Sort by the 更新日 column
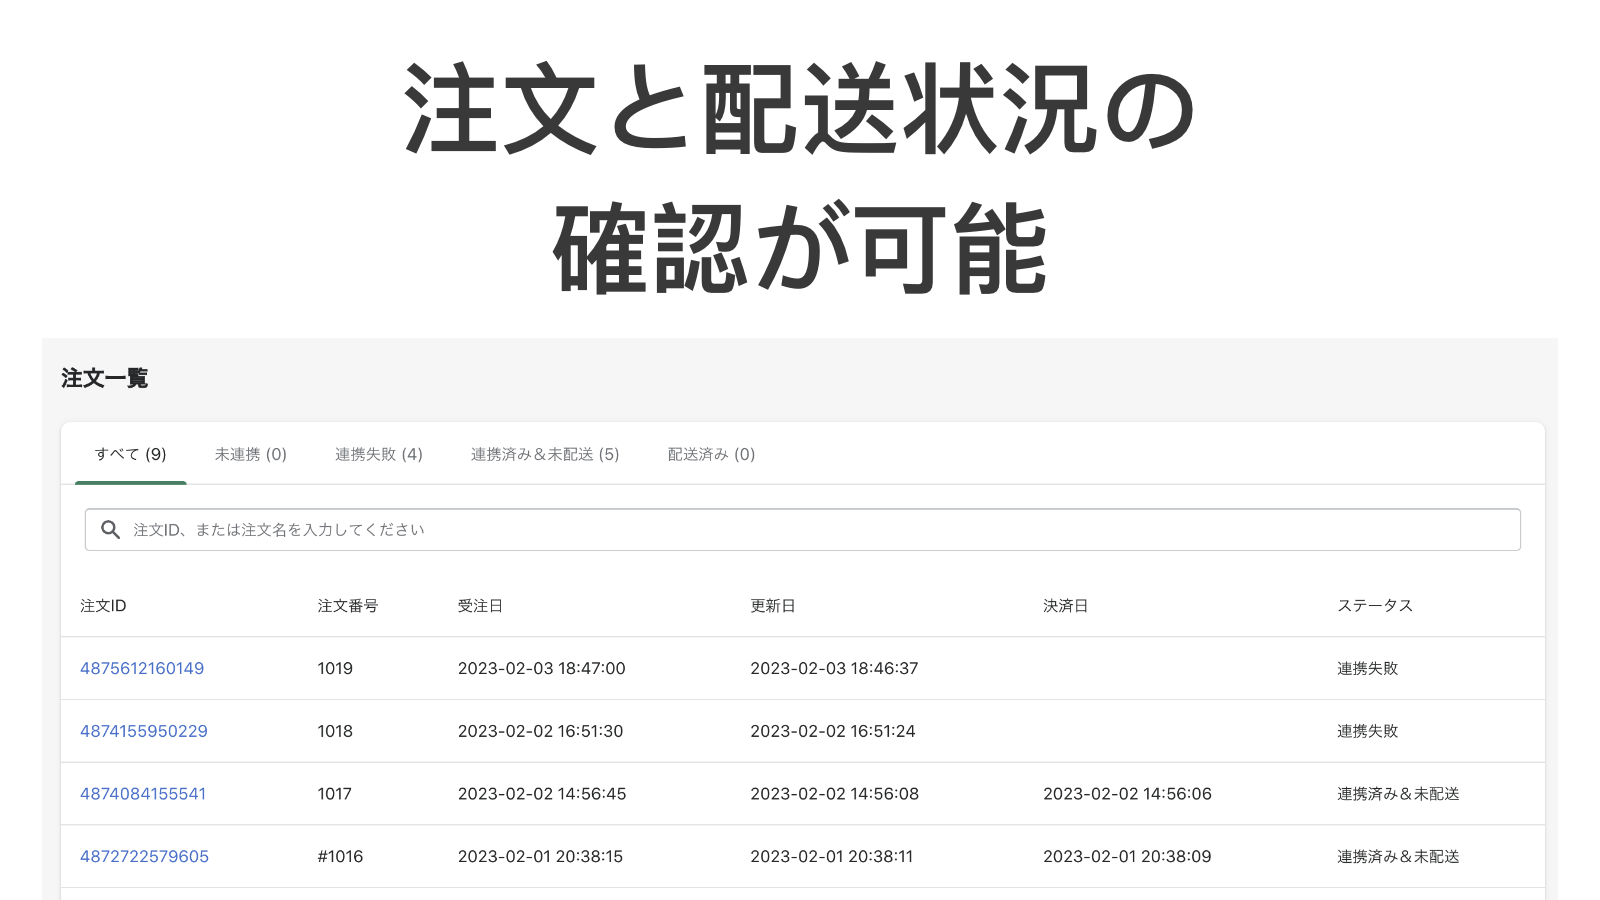1600x900 pixels. [x=773, y=605]
